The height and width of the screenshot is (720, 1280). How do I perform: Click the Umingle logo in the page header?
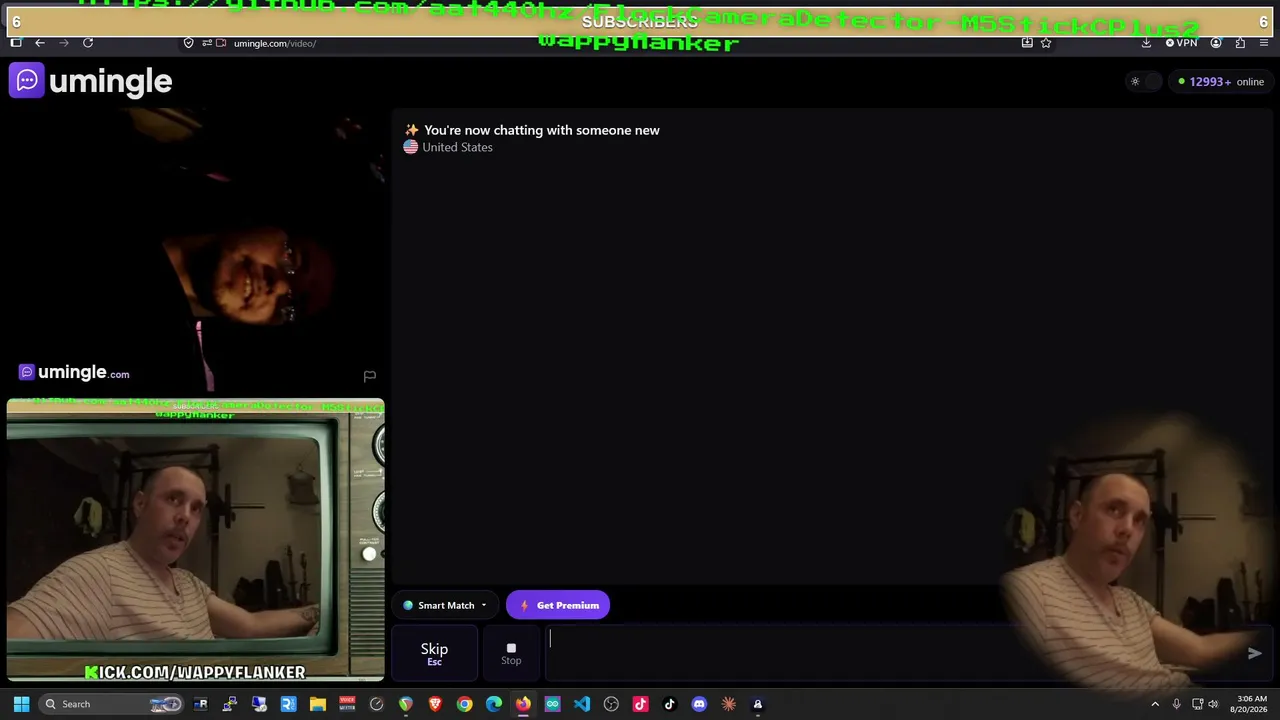[x=91, y=81]
